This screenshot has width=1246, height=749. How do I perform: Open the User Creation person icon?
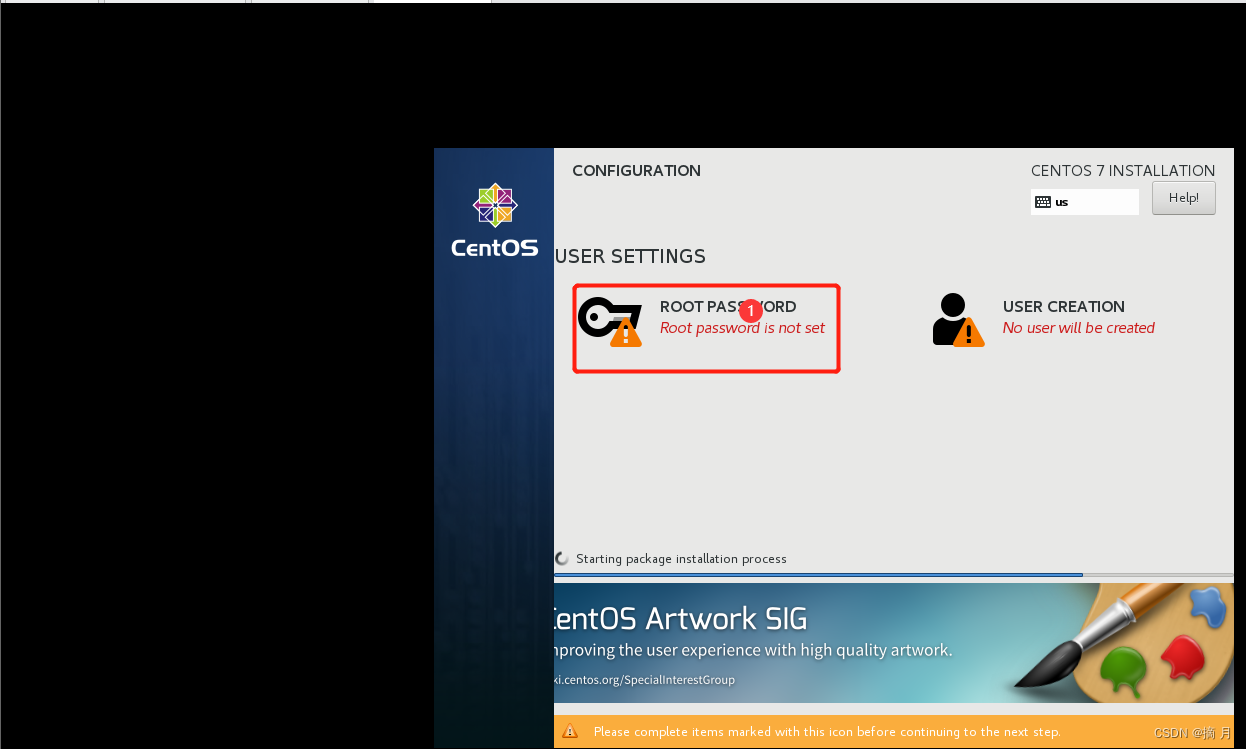[958, 320]
